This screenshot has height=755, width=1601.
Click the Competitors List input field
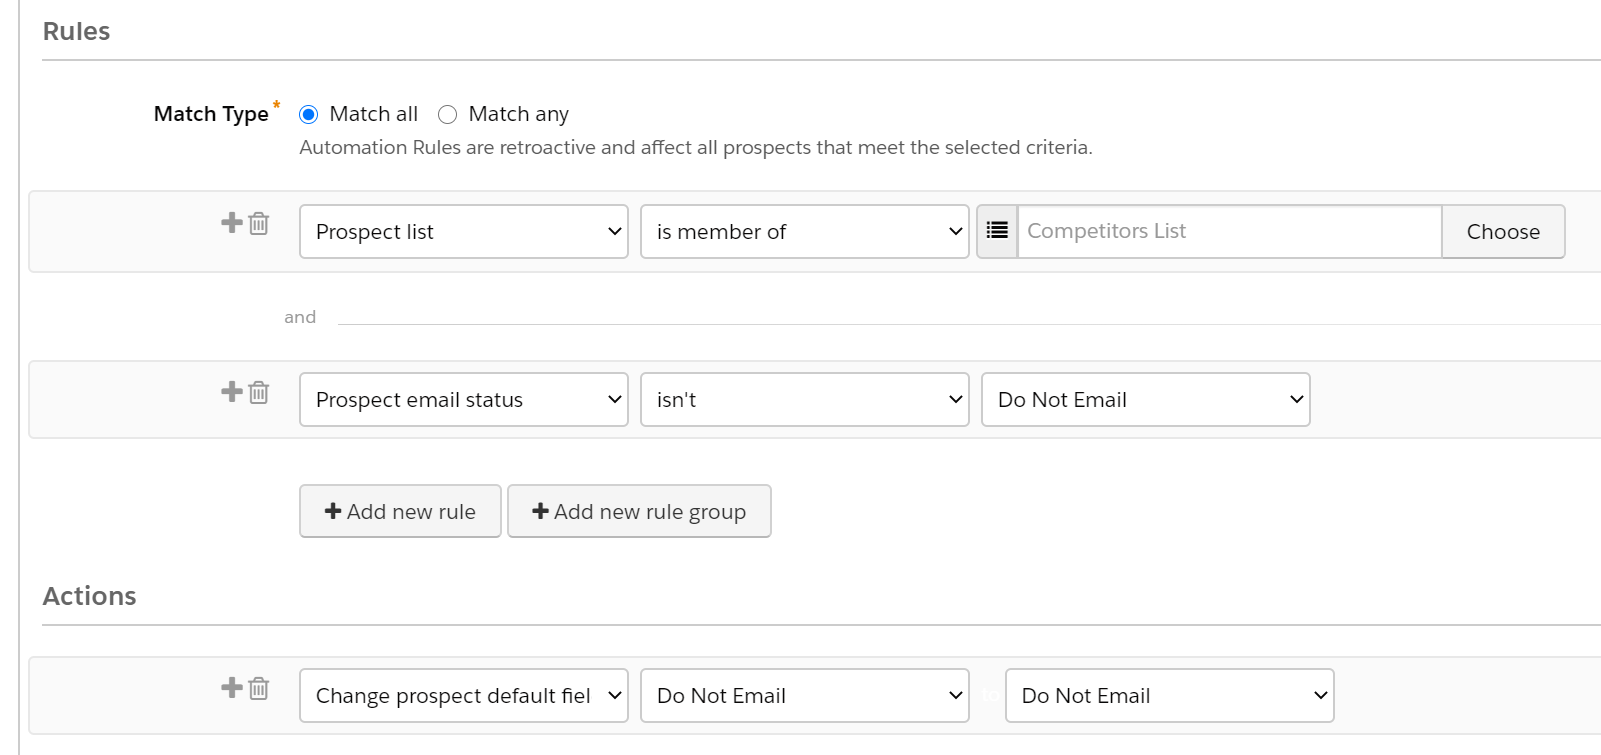(x=1229, y=231)
